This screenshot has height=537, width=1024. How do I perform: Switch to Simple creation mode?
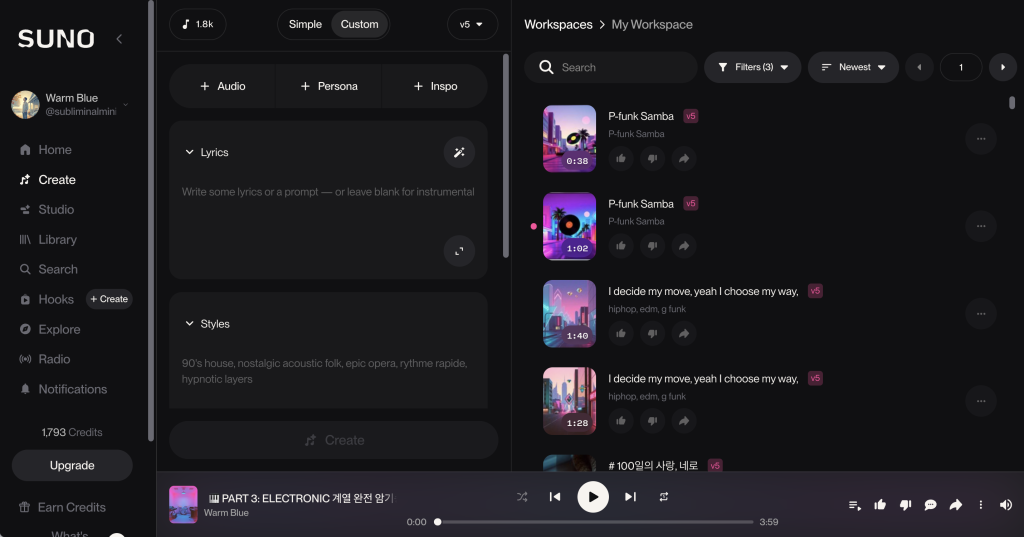tap(305, 24)
